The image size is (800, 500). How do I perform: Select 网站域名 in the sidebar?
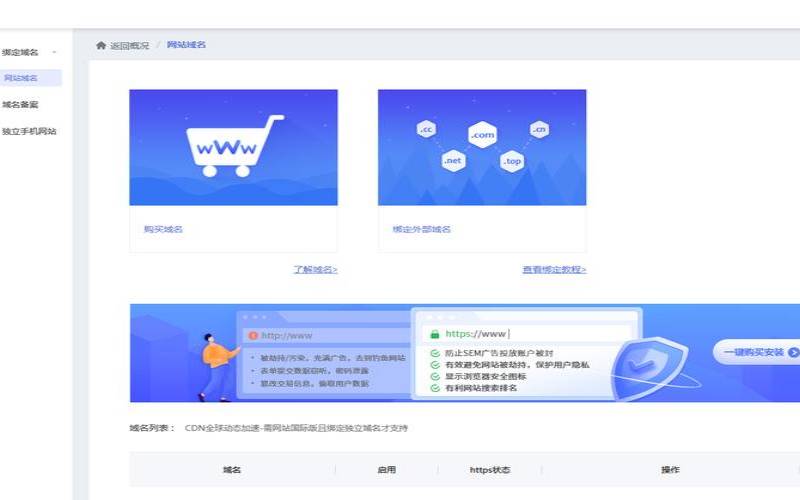tap(31, 78)
